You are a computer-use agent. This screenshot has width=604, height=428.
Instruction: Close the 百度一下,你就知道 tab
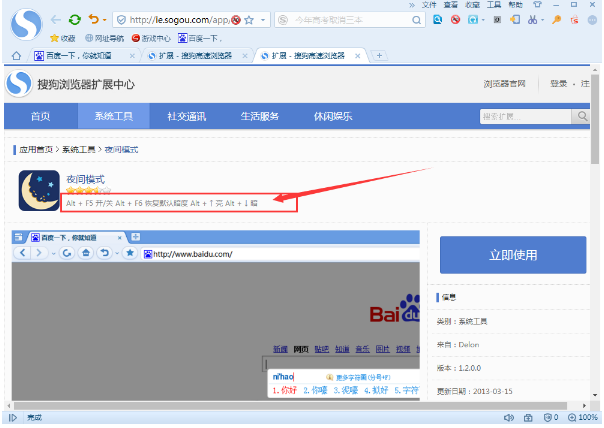tap(132, 56)
